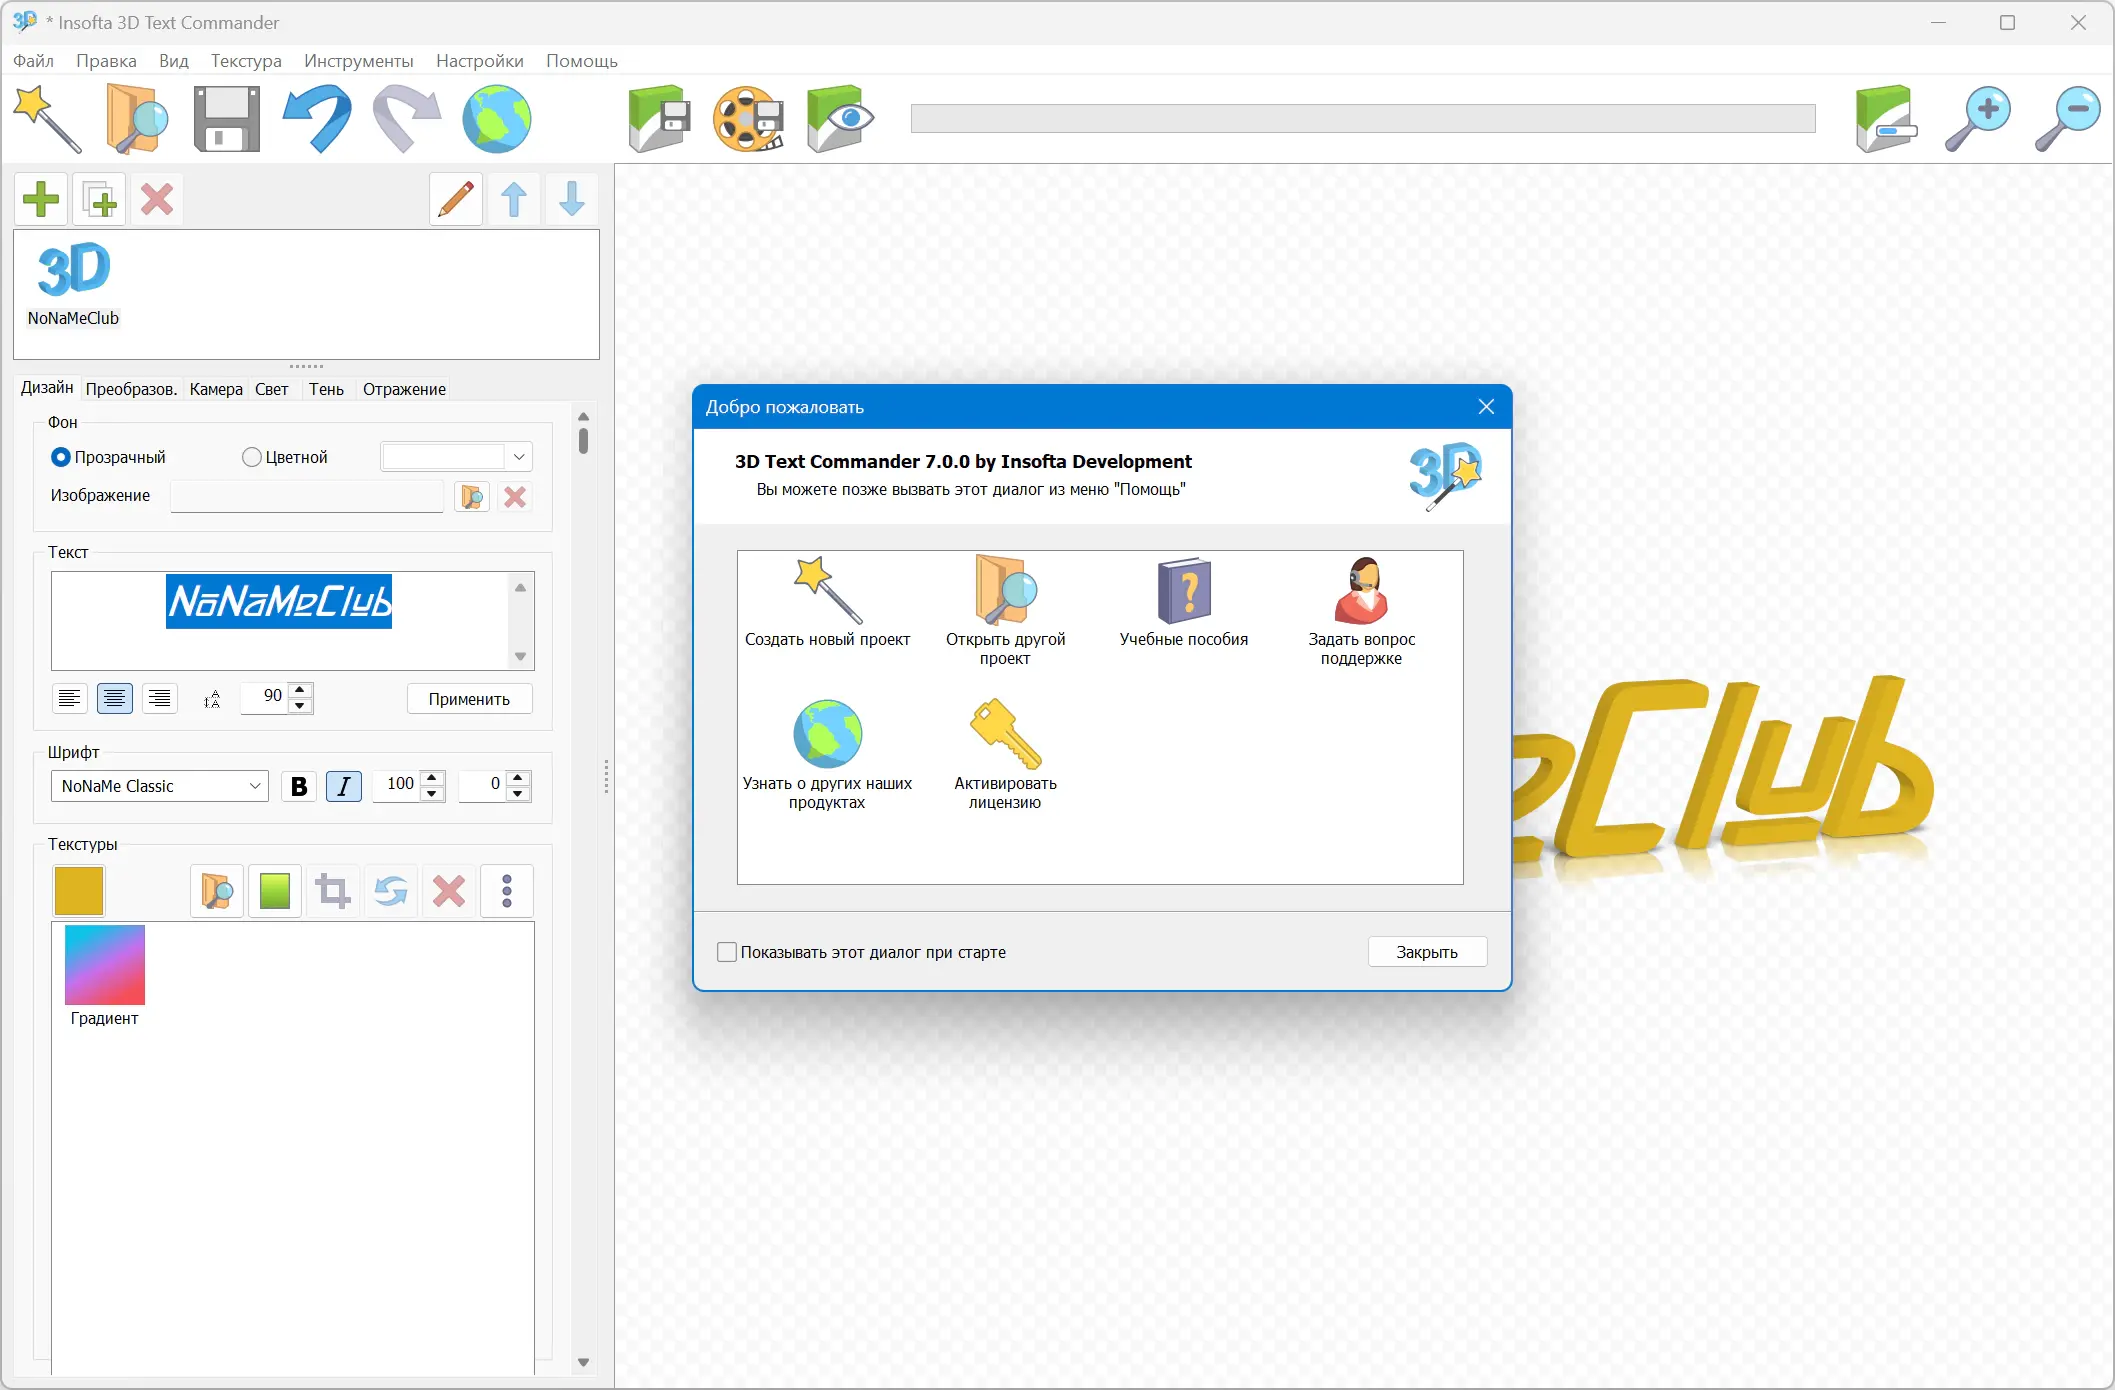Click the ask support question icon
Image resolution: width=2115 pixels, height=1390 pixels.
pos(1361,591)
